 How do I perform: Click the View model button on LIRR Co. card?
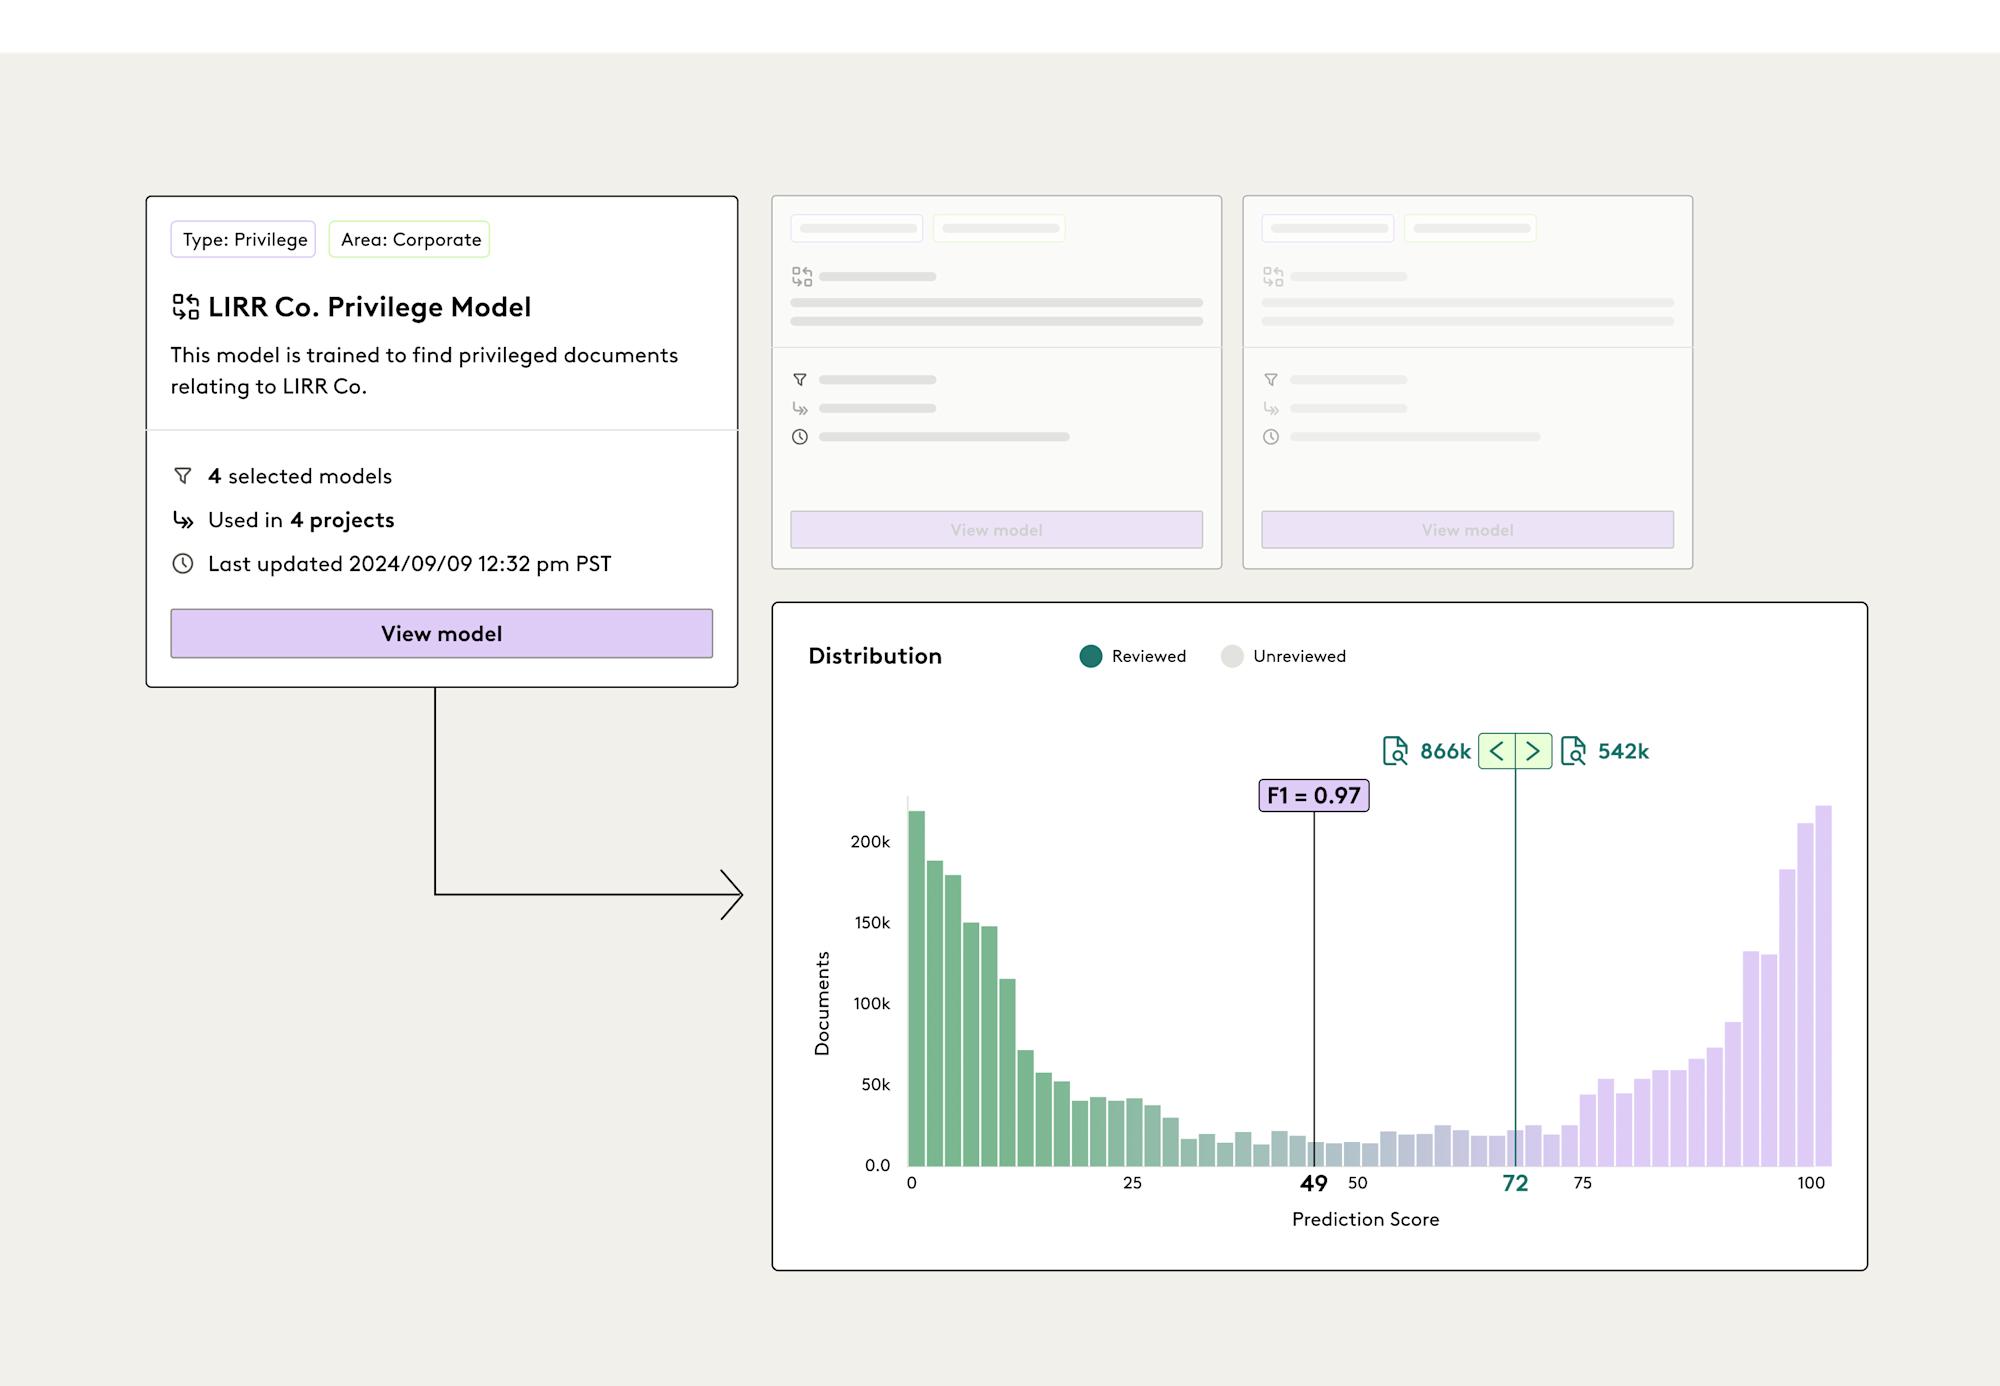coord(441,633)
